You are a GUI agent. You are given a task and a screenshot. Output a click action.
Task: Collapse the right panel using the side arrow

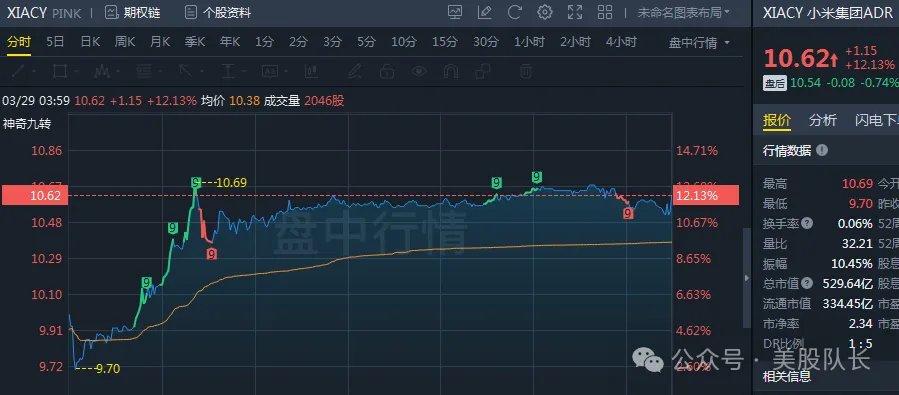[x=746, y=278]
